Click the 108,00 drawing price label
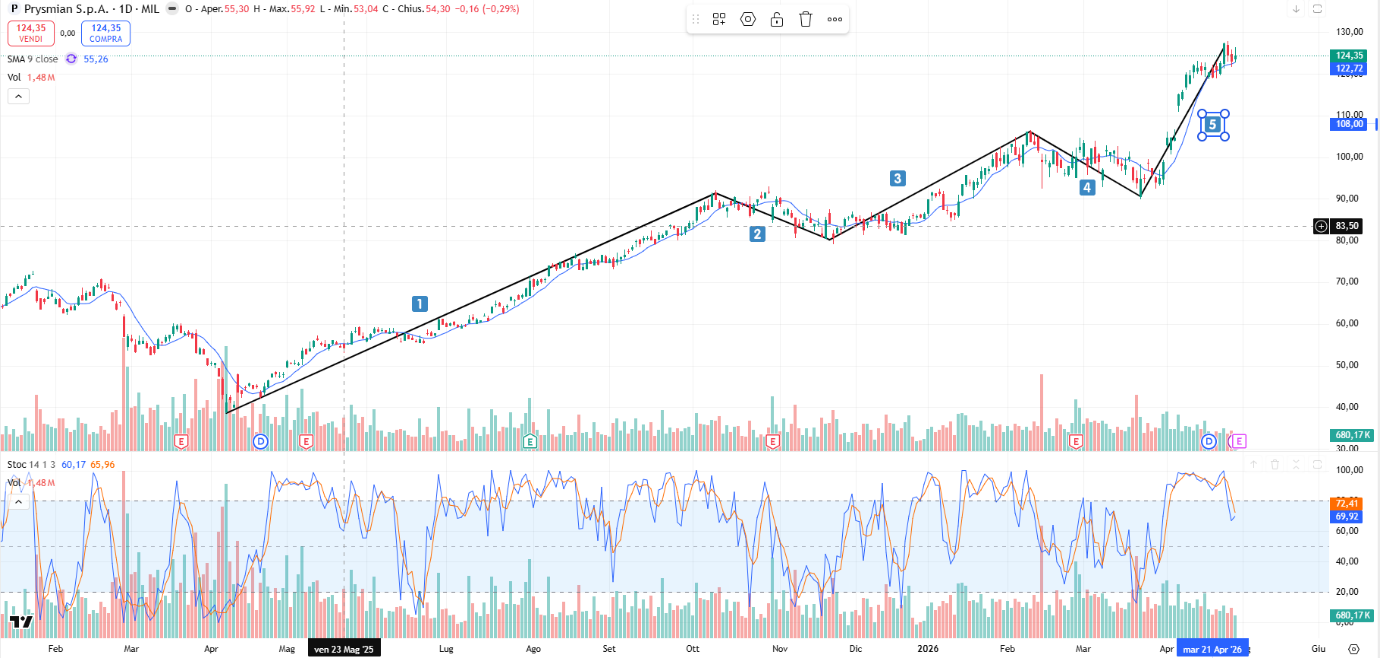 1349,124
